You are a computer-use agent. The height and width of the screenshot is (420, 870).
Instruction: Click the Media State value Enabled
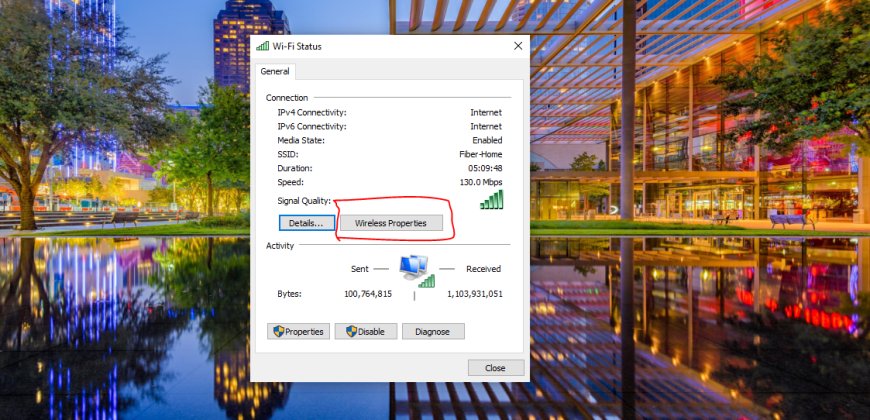point(487,140)
